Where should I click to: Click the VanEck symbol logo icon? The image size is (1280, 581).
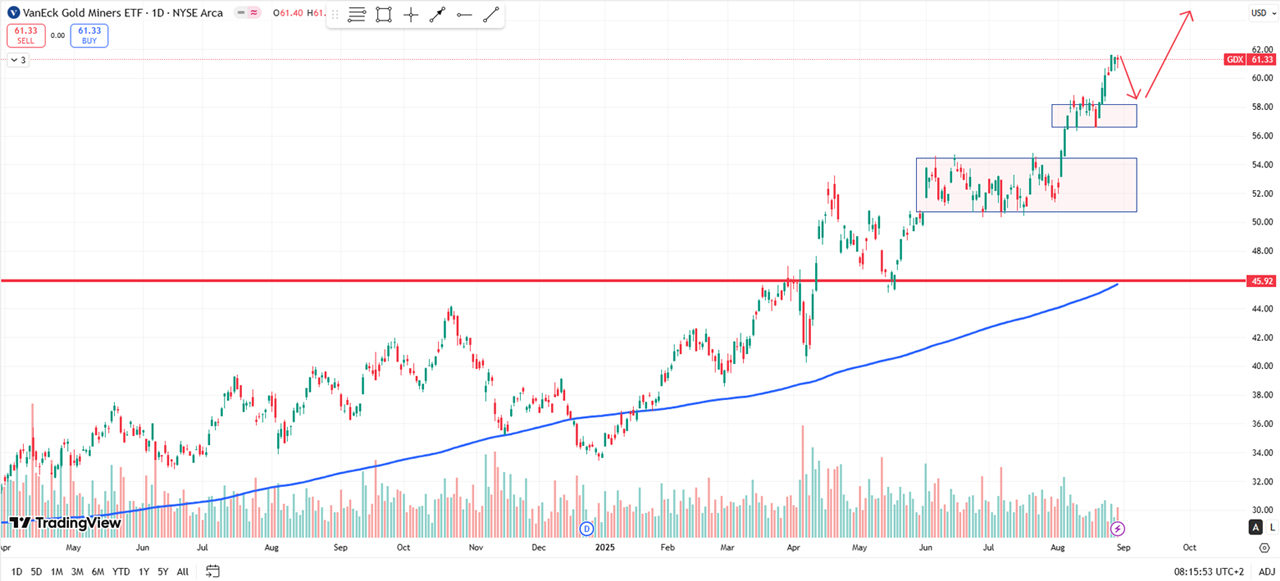[x=13, y=13]
